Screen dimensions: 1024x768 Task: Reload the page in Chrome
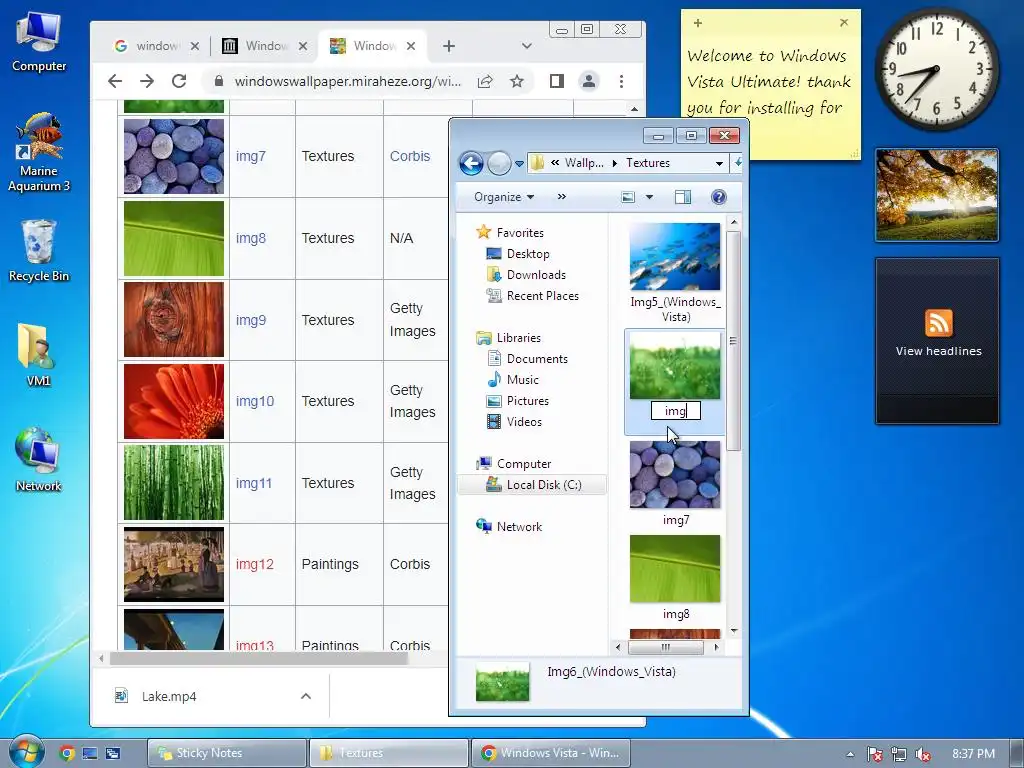179,81
